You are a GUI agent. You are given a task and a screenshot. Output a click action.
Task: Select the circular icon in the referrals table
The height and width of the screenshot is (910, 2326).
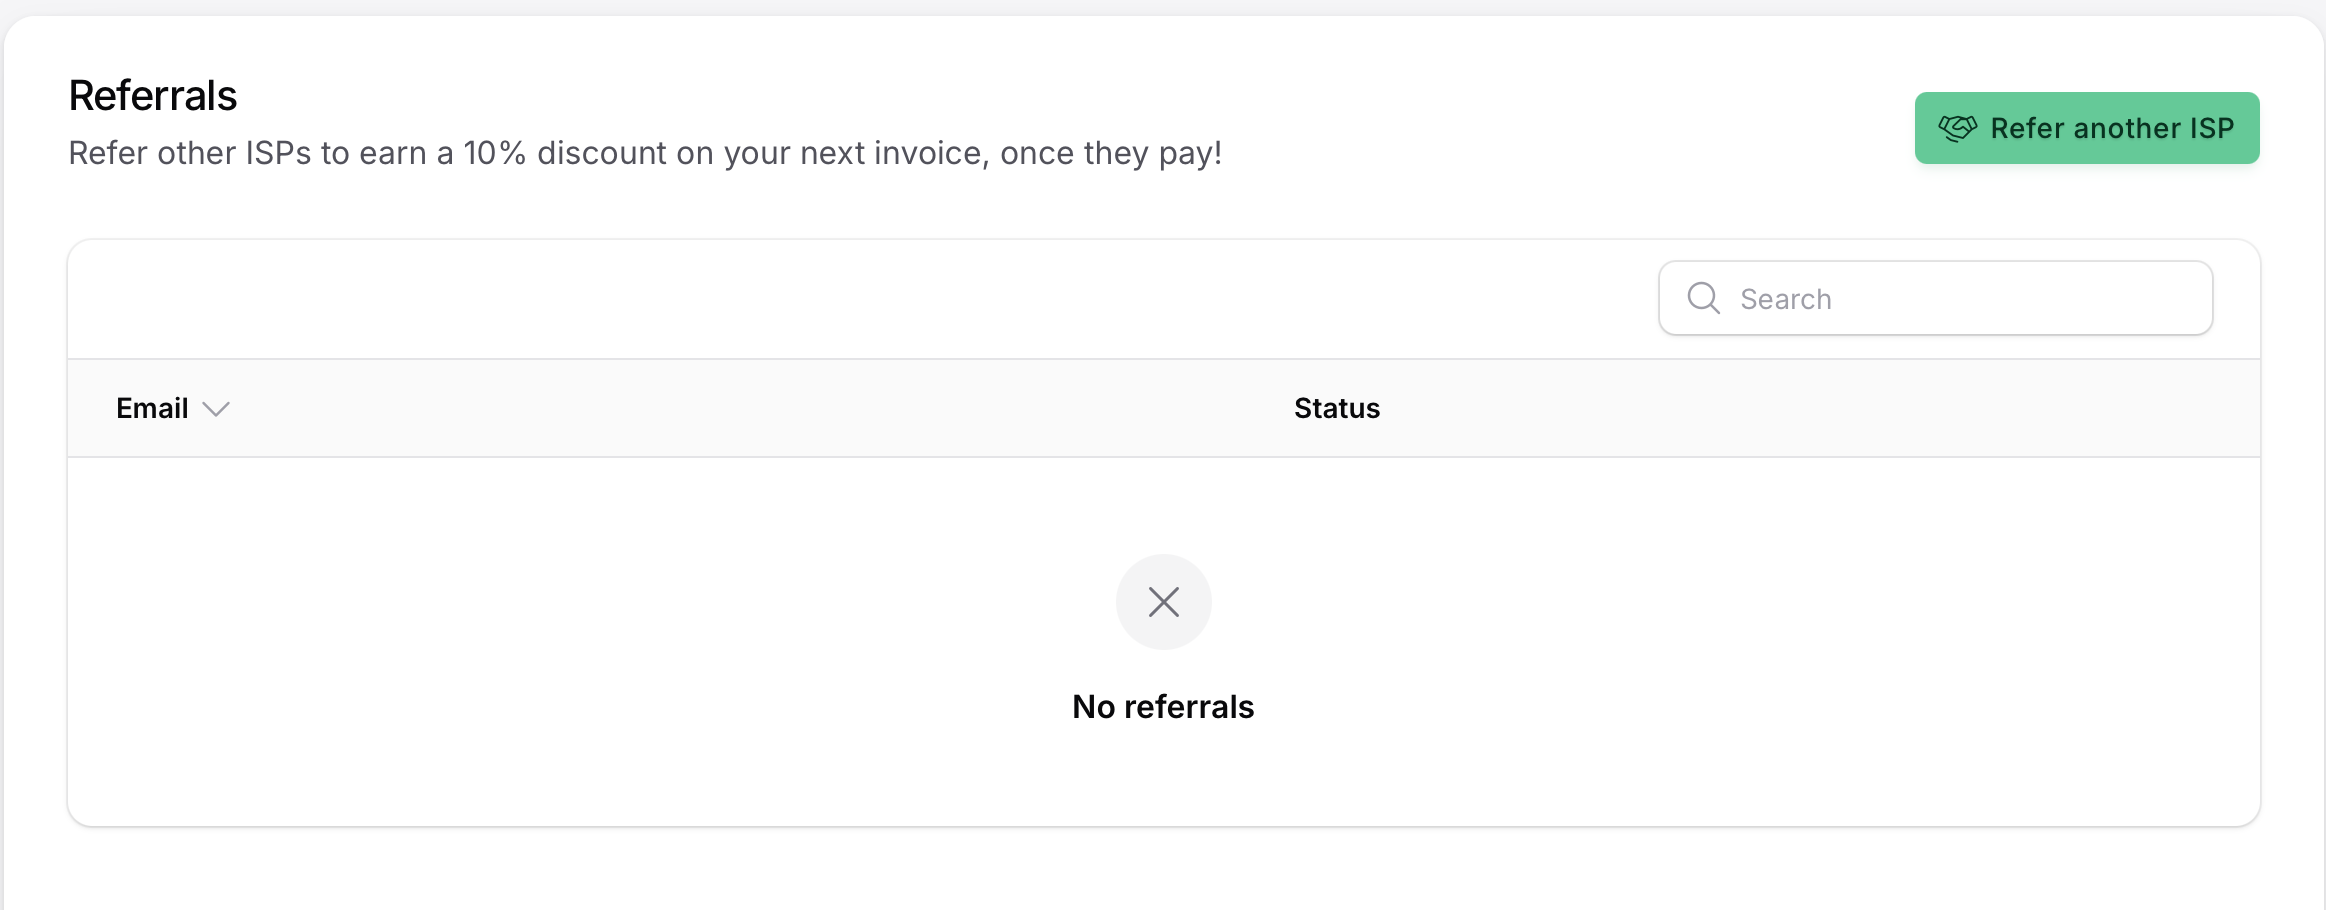point(1163,602)
